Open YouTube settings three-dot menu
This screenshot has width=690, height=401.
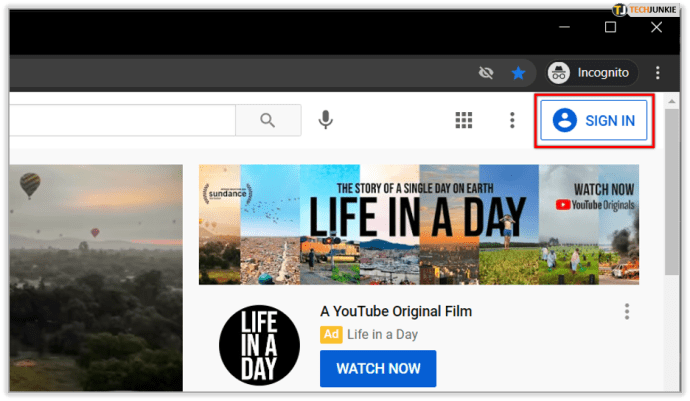(x=512, y=120)
